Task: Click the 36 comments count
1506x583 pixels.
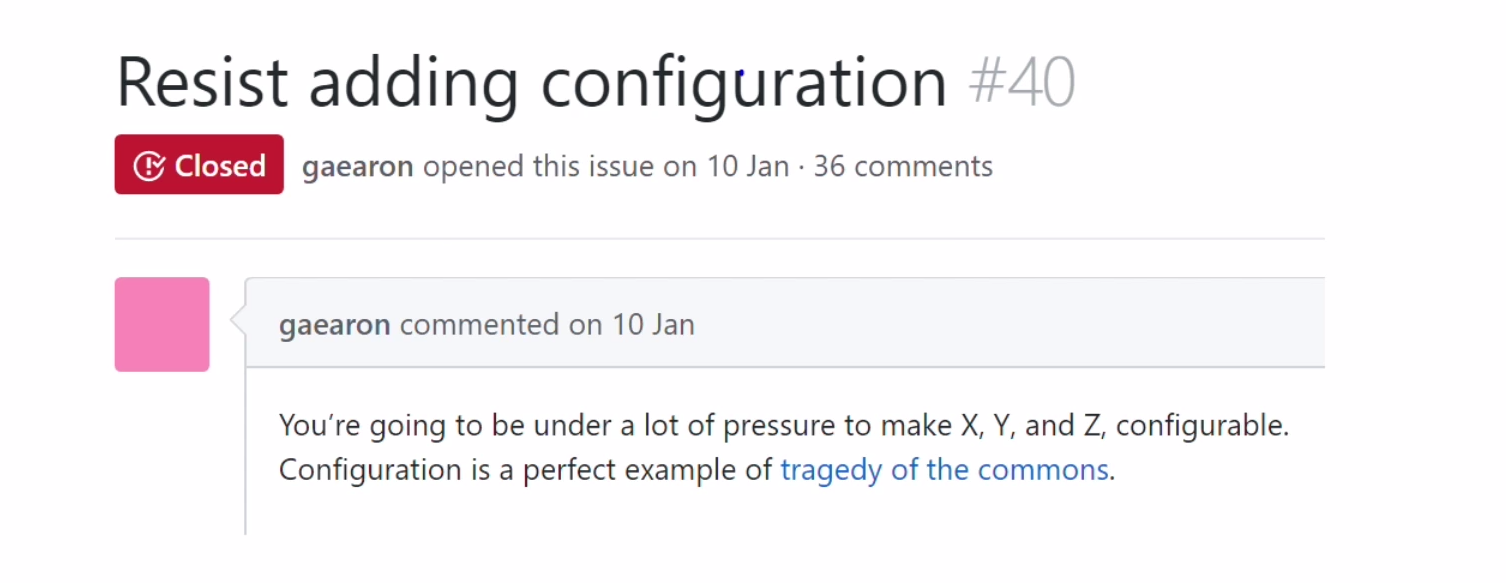Action: [903, 166]
